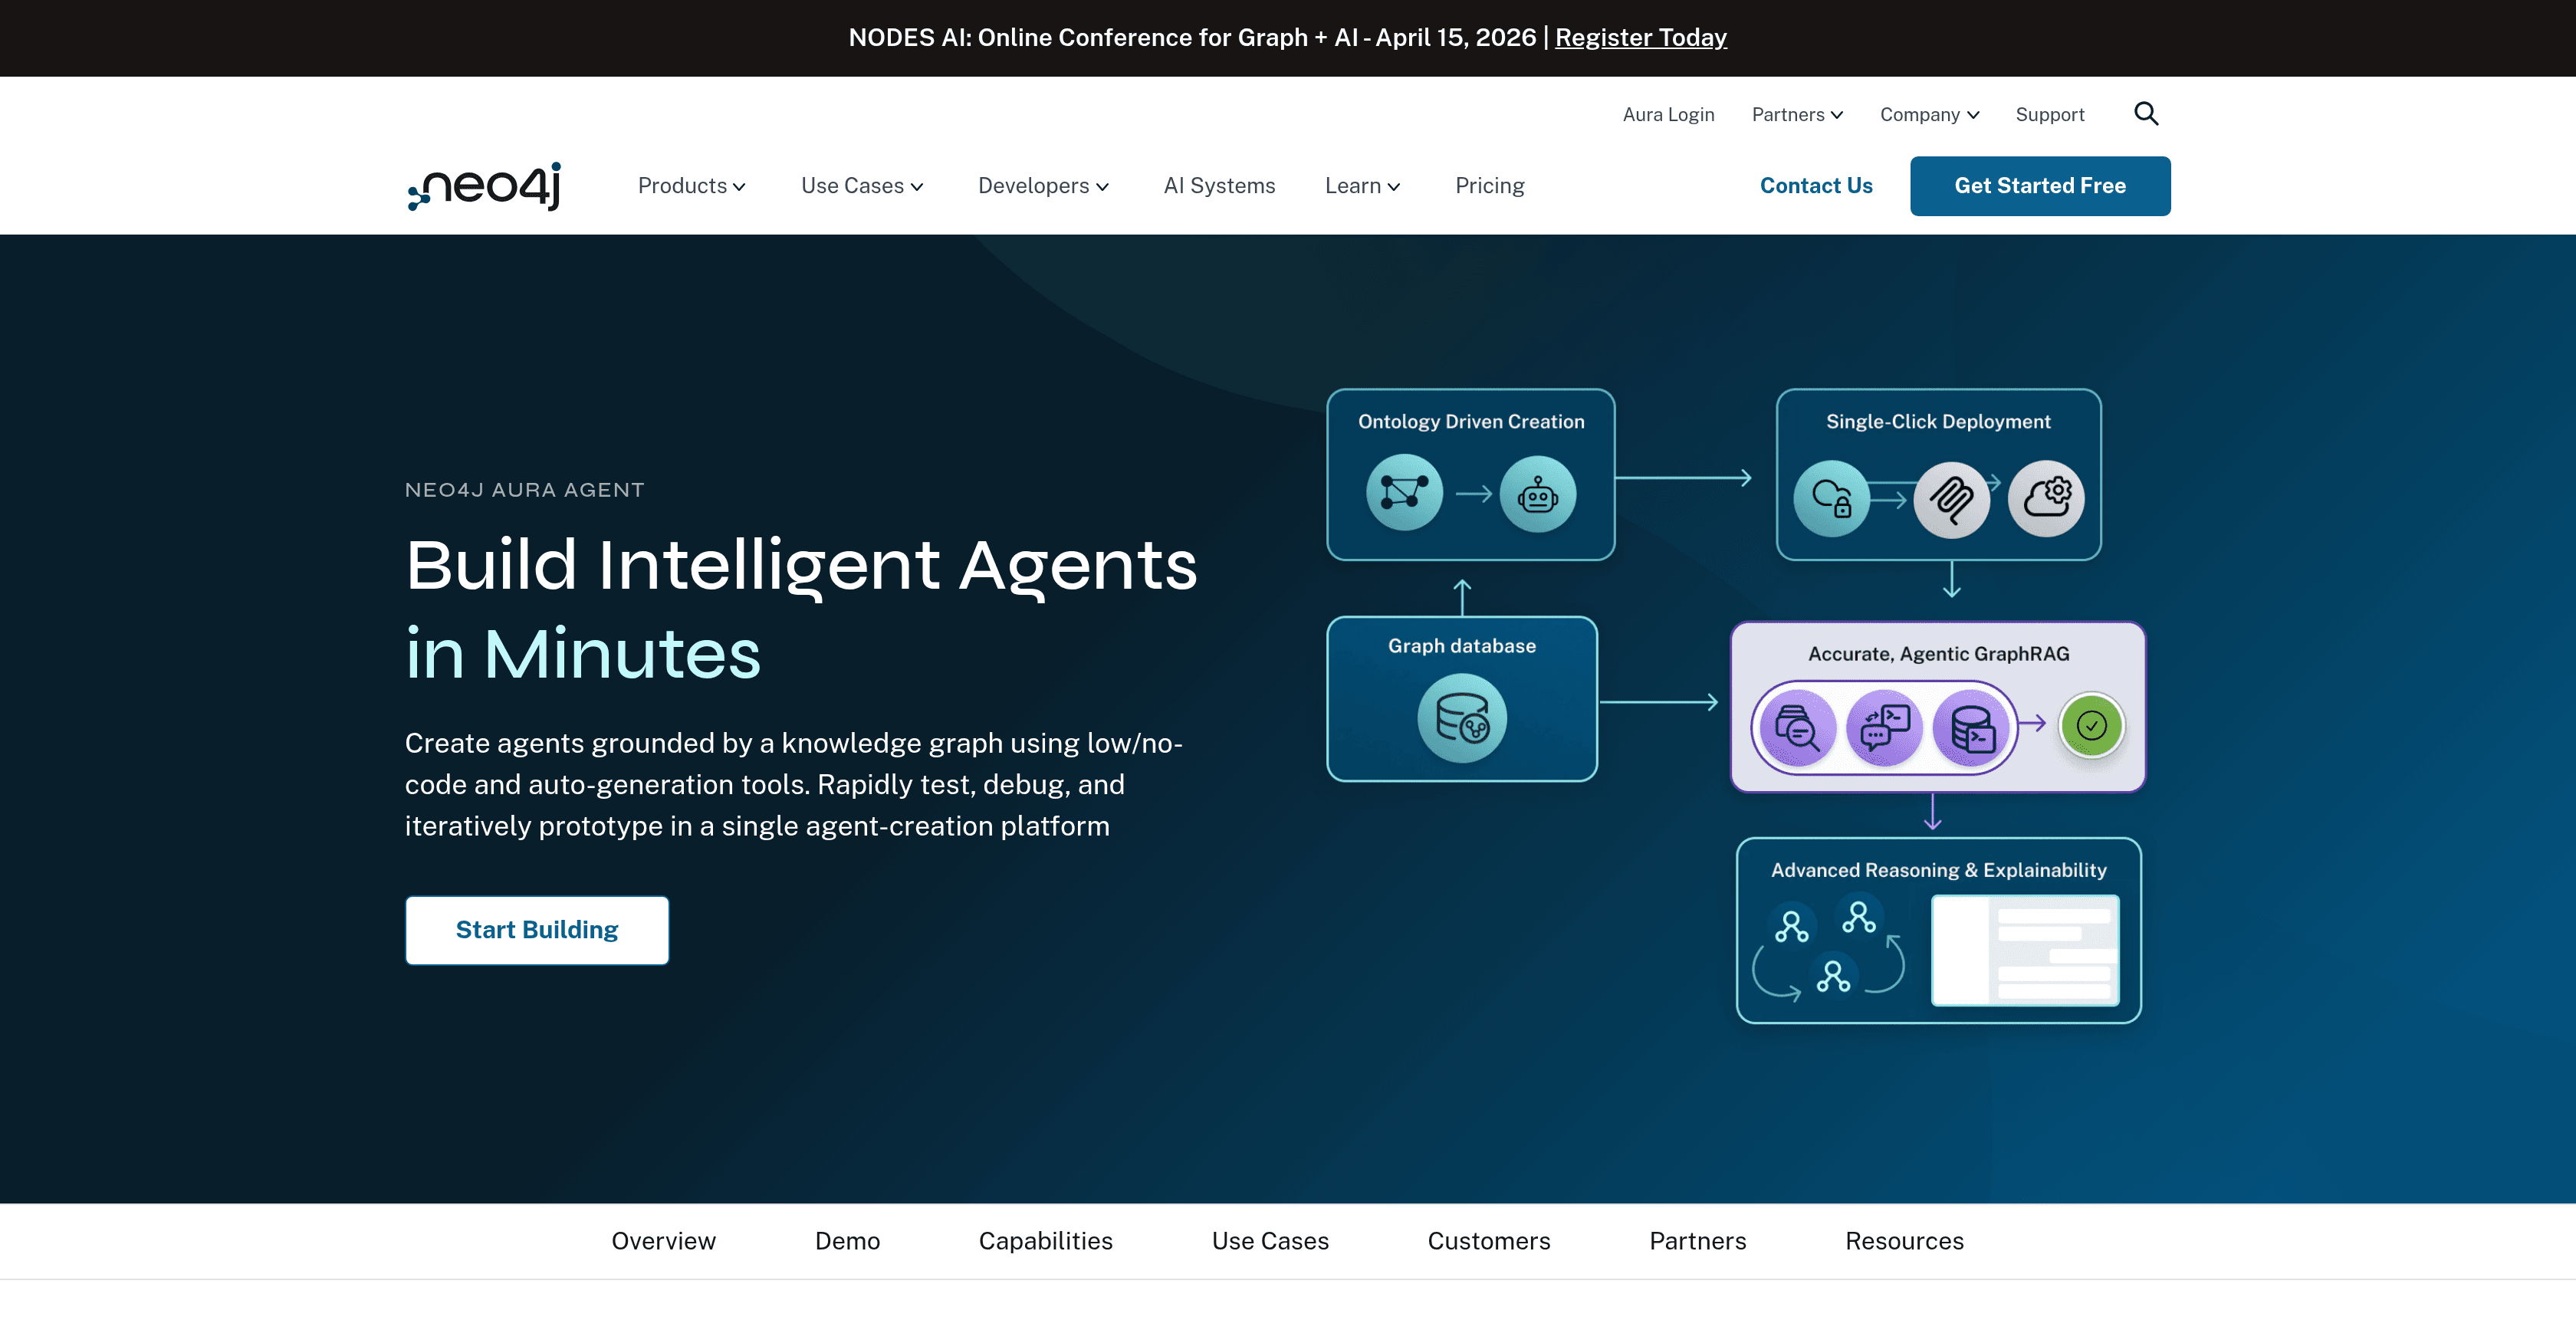The width and height of the screenshot is (2576, 1343).
Task: Expand the Products dropdown
Action: click(x=691, y=185)
